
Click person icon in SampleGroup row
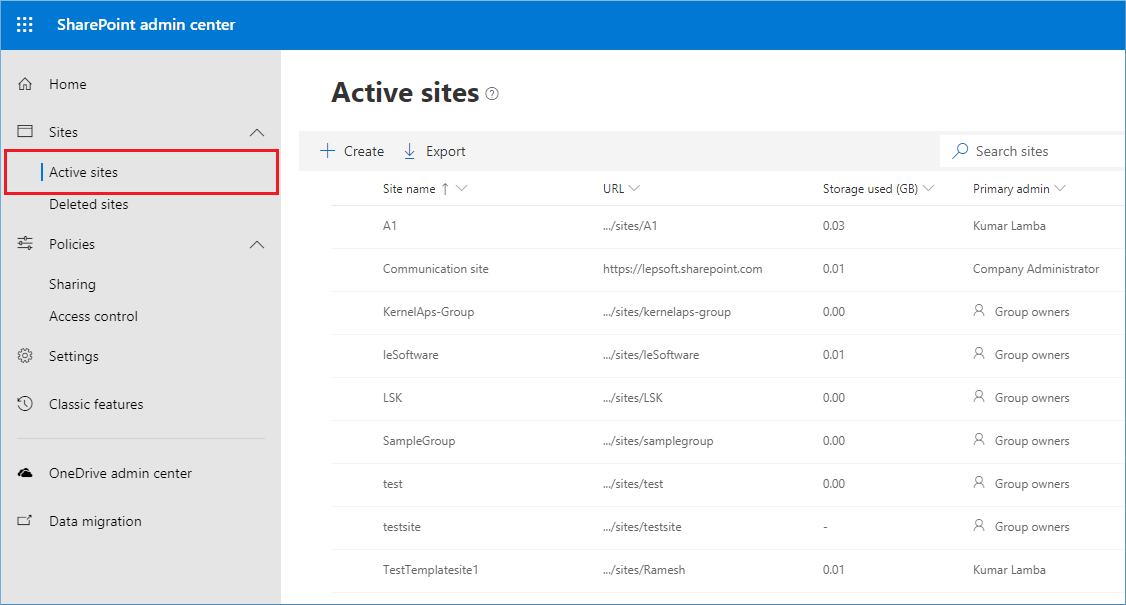point(979,440)
